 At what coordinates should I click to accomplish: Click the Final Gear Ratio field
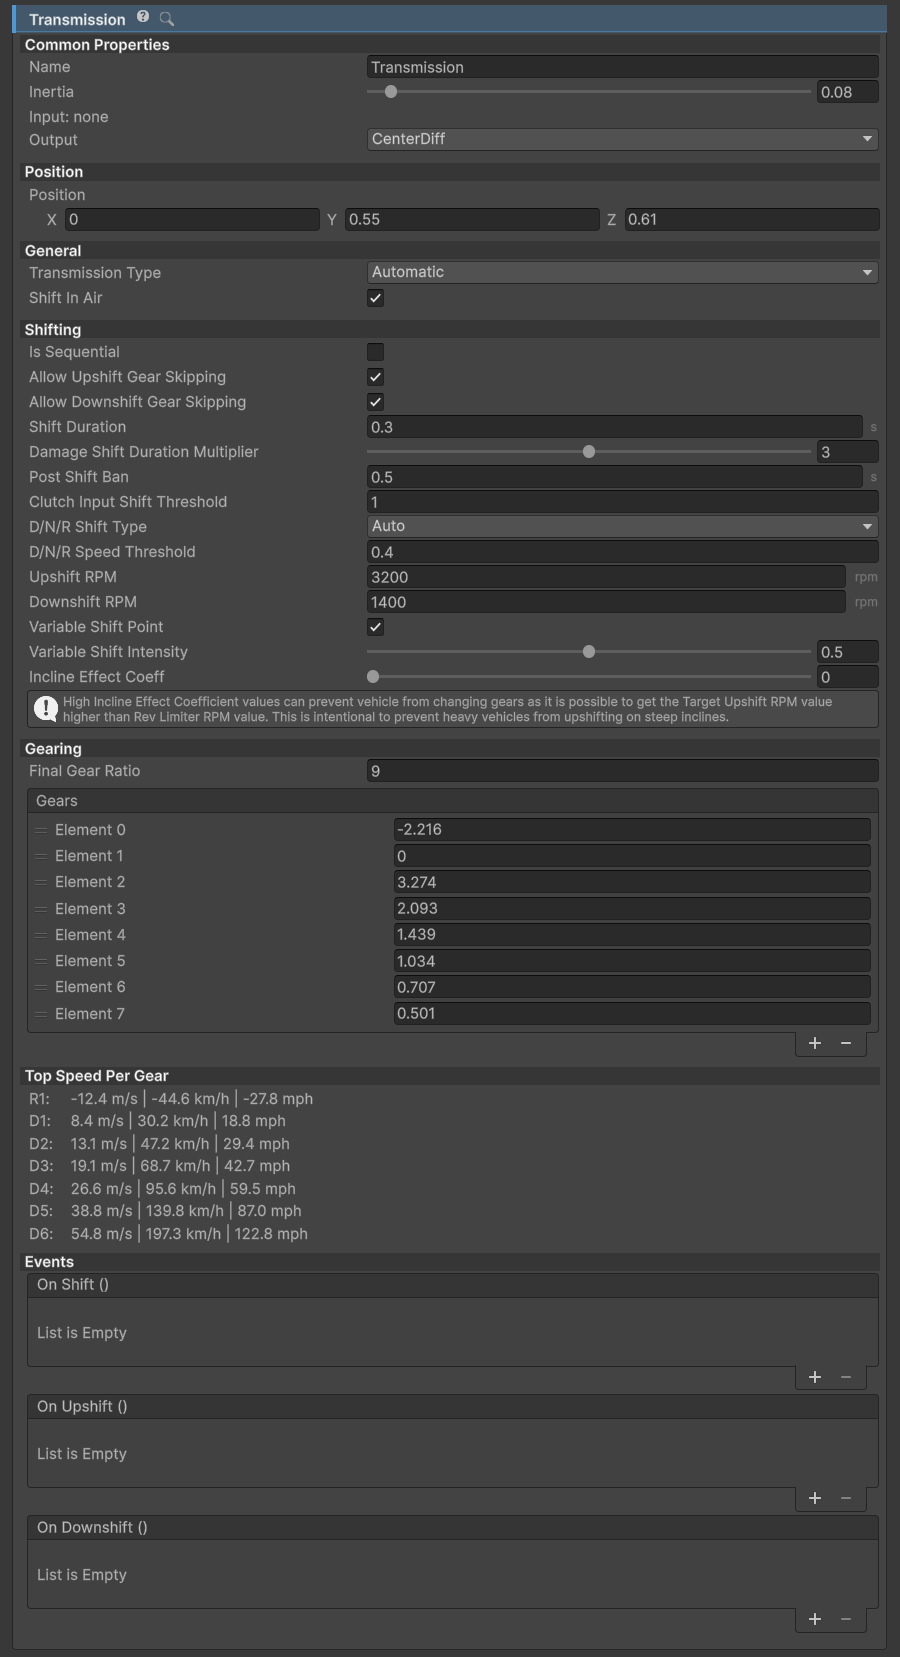tap(623, 771)
